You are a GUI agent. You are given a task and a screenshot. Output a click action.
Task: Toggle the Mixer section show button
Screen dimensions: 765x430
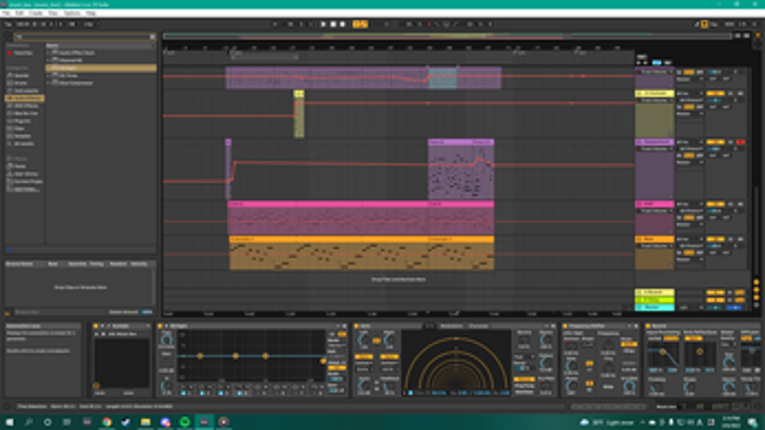tap(757, 298)
